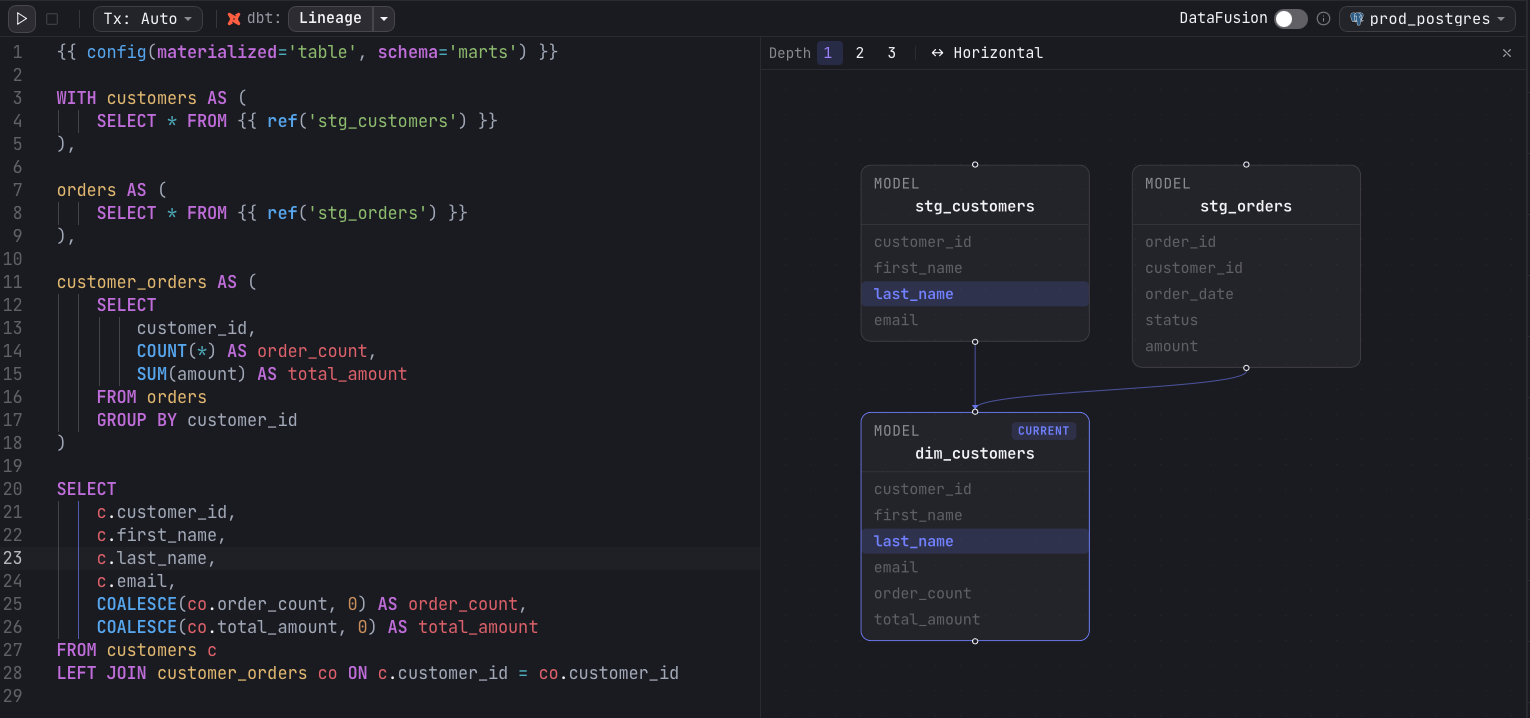
Task: Click FROM customers c on line 27
Action: click(x=137, y=650)
